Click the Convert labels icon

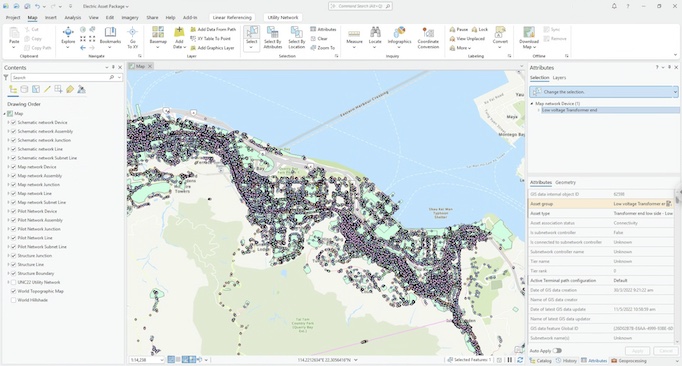pos(500,32)
